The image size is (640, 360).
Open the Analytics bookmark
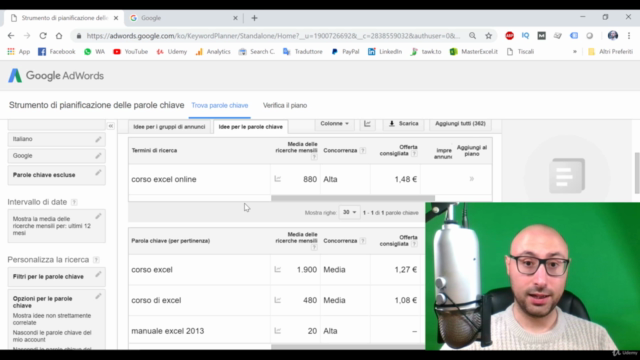[213, 52]
